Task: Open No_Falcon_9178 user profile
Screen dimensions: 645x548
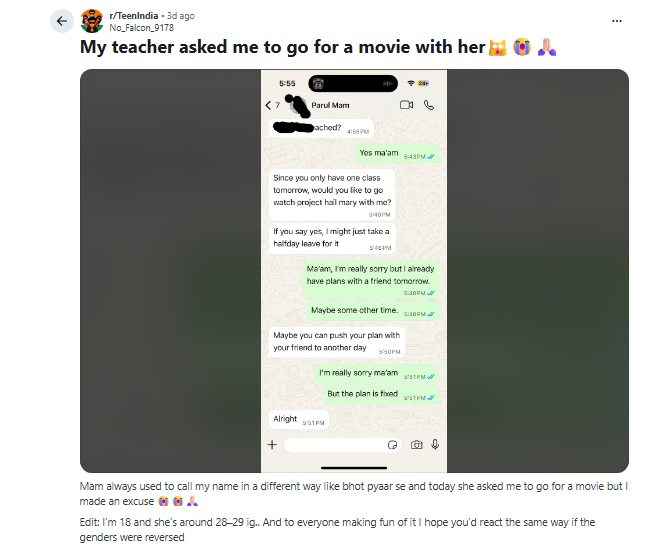Action: (142, 28)
